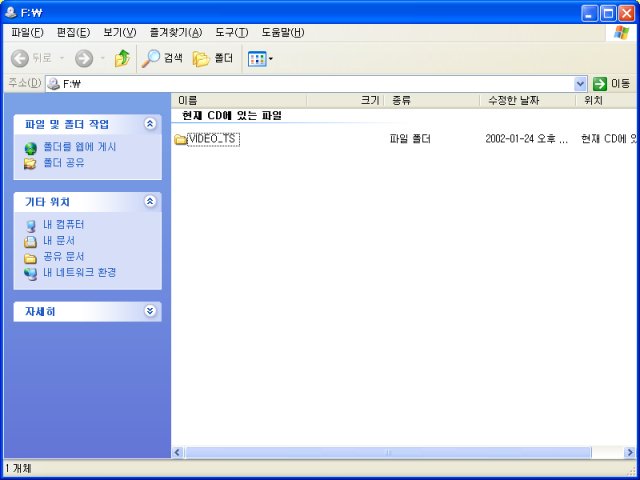This screenshot has width=640, height=480.
Task: Click the address bar CD drive icon
Action: point(53,84)
